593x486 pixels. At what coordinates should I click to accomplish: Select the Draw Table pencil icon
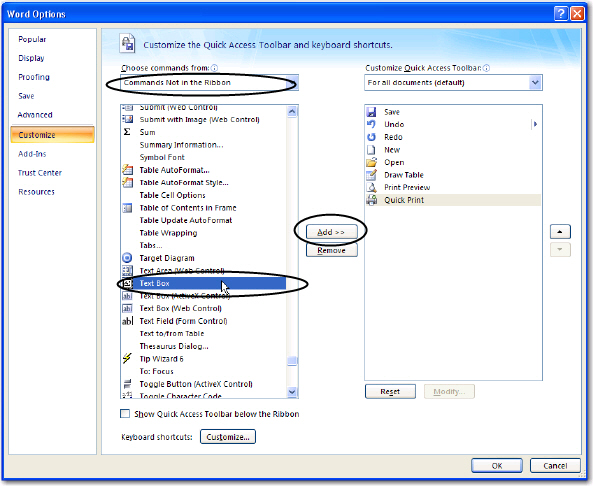point(371,175)
